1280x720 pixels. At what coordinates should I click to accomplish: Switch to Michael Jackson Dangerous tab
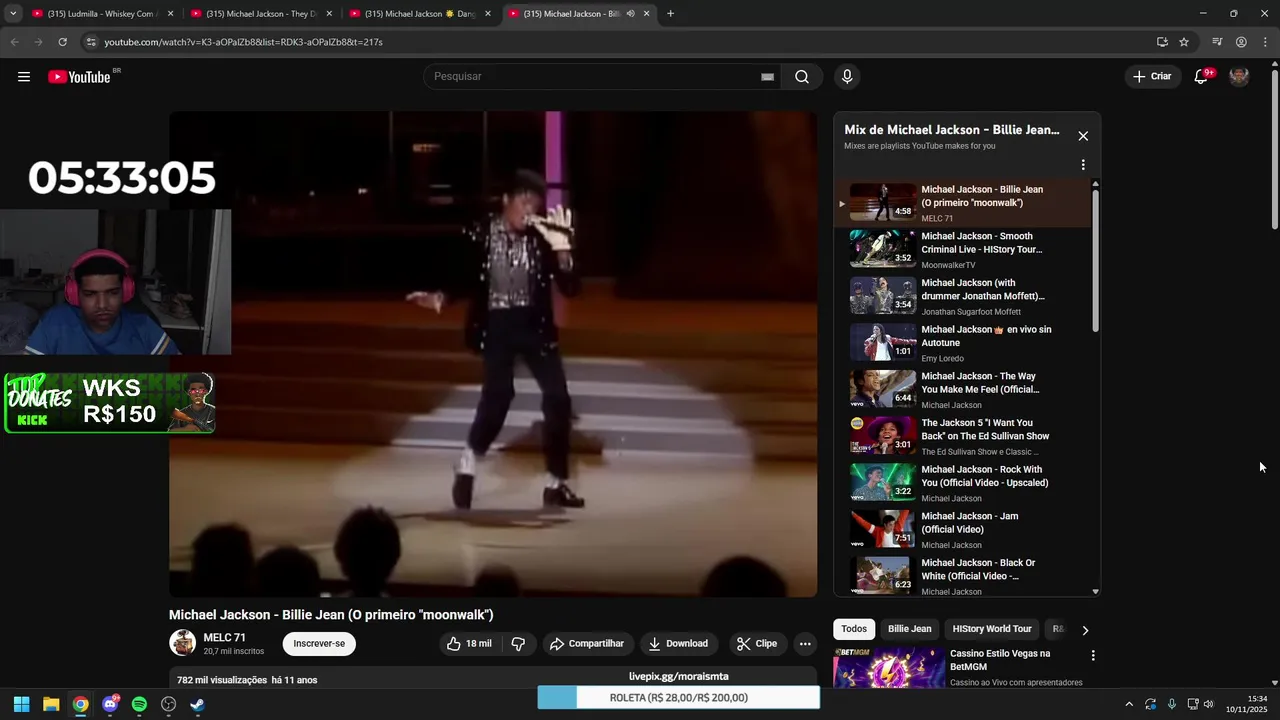click(419, 14)
